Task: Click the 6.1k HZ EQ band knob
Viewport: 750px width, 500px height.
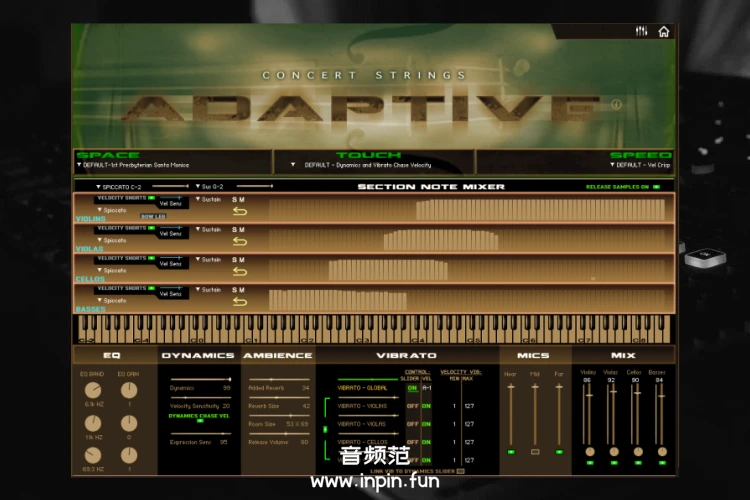Action: (x=93, y=390)
